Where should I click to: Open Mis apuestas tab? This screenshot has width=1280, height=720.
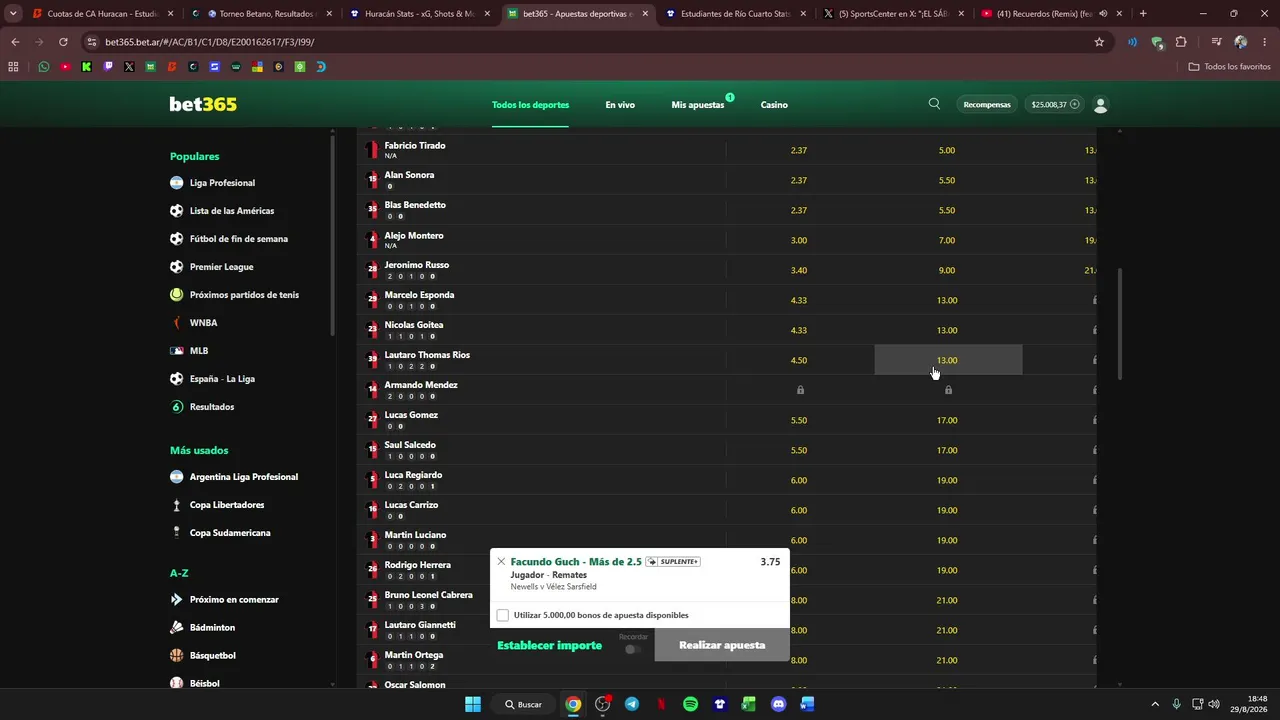pyautogui.click(x=698, y=105)
